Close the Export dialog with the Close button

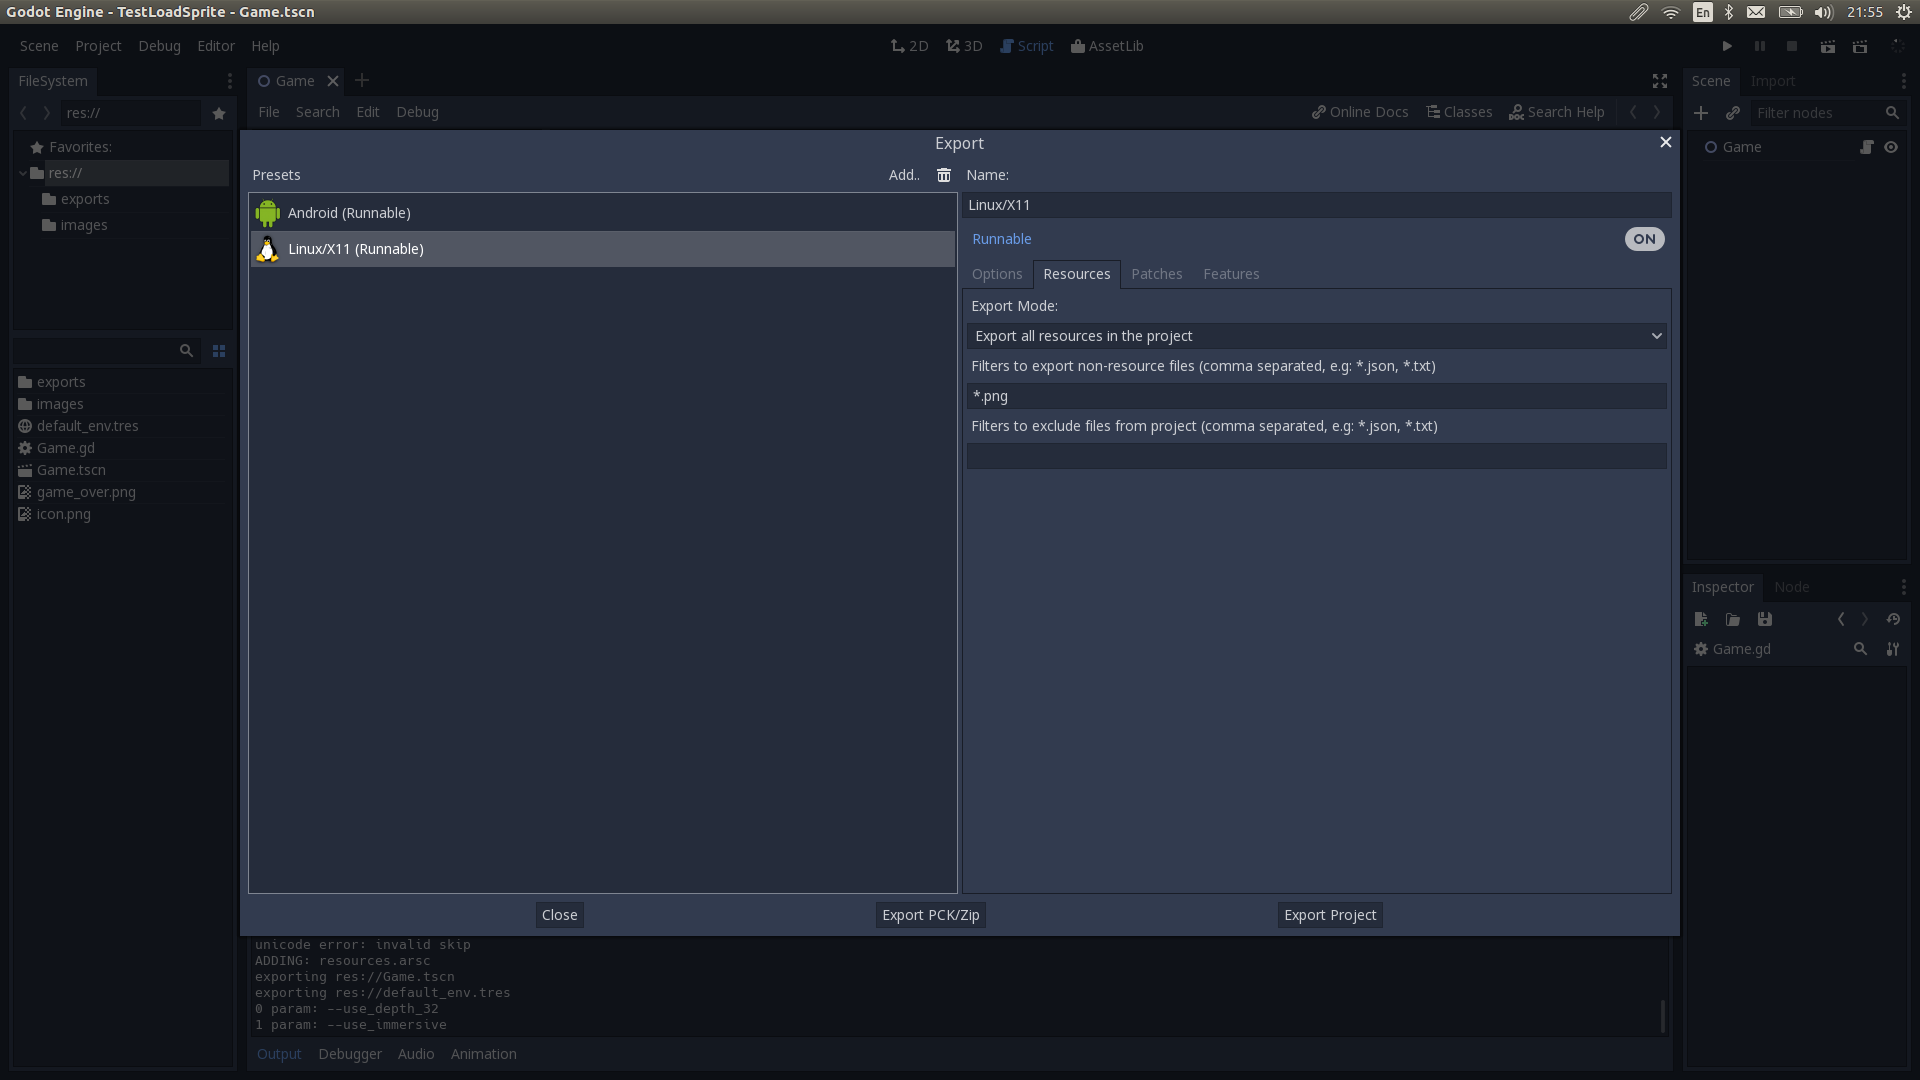(558, 914)
